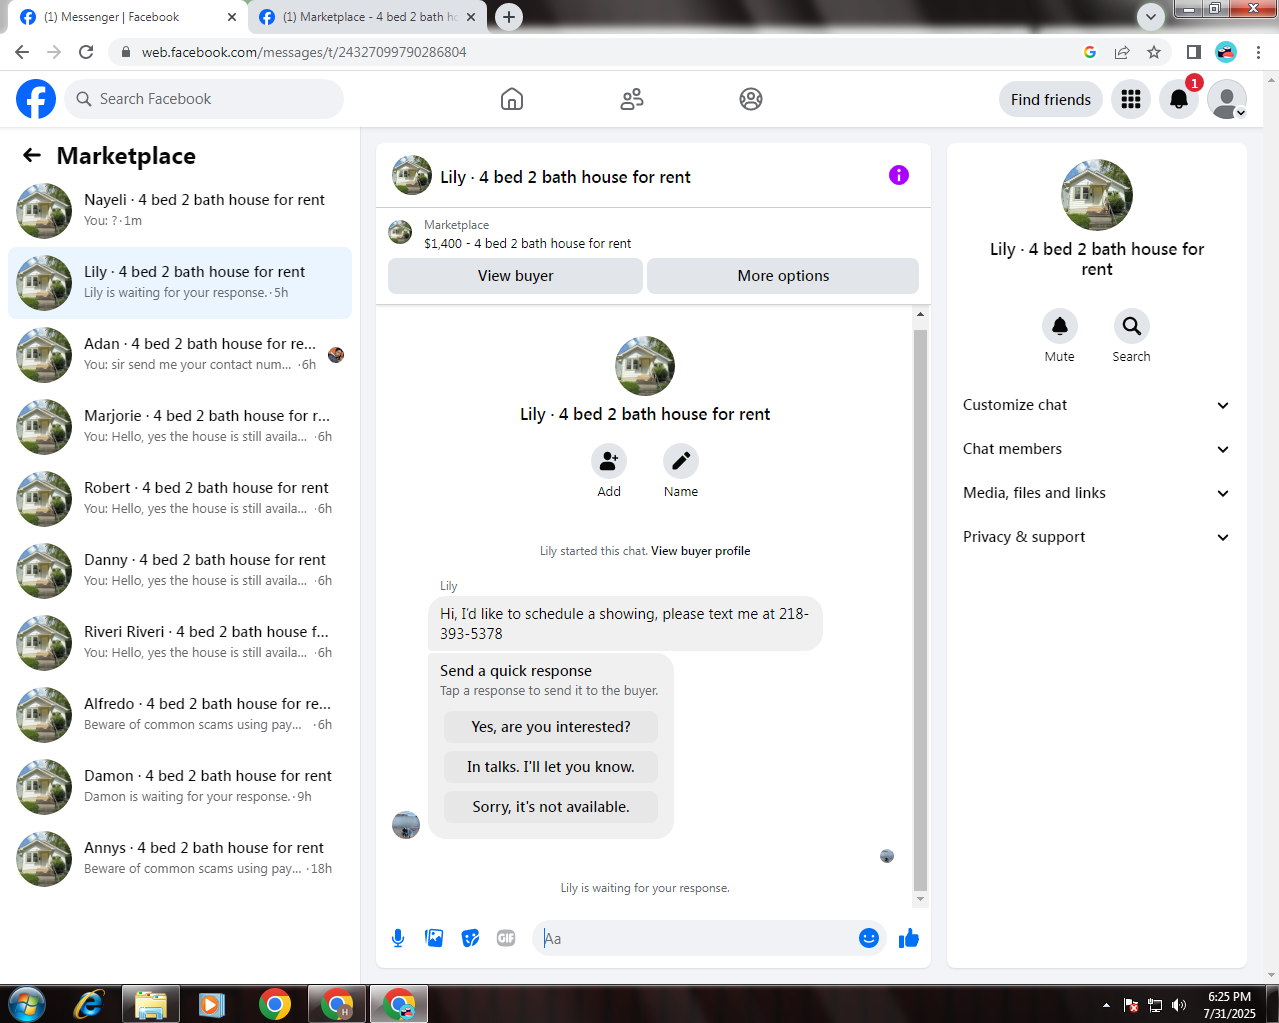Switch to the Messenger | Facebook tab
Image resolution: width=1279 pixels, height=1023 pixels.
(129, 17)
